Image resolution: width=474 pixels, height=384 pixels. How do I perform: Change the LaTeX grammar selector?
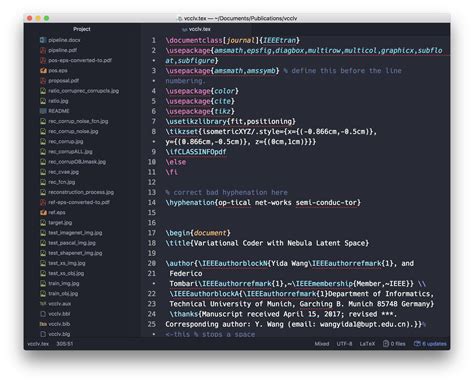[367, 344]
